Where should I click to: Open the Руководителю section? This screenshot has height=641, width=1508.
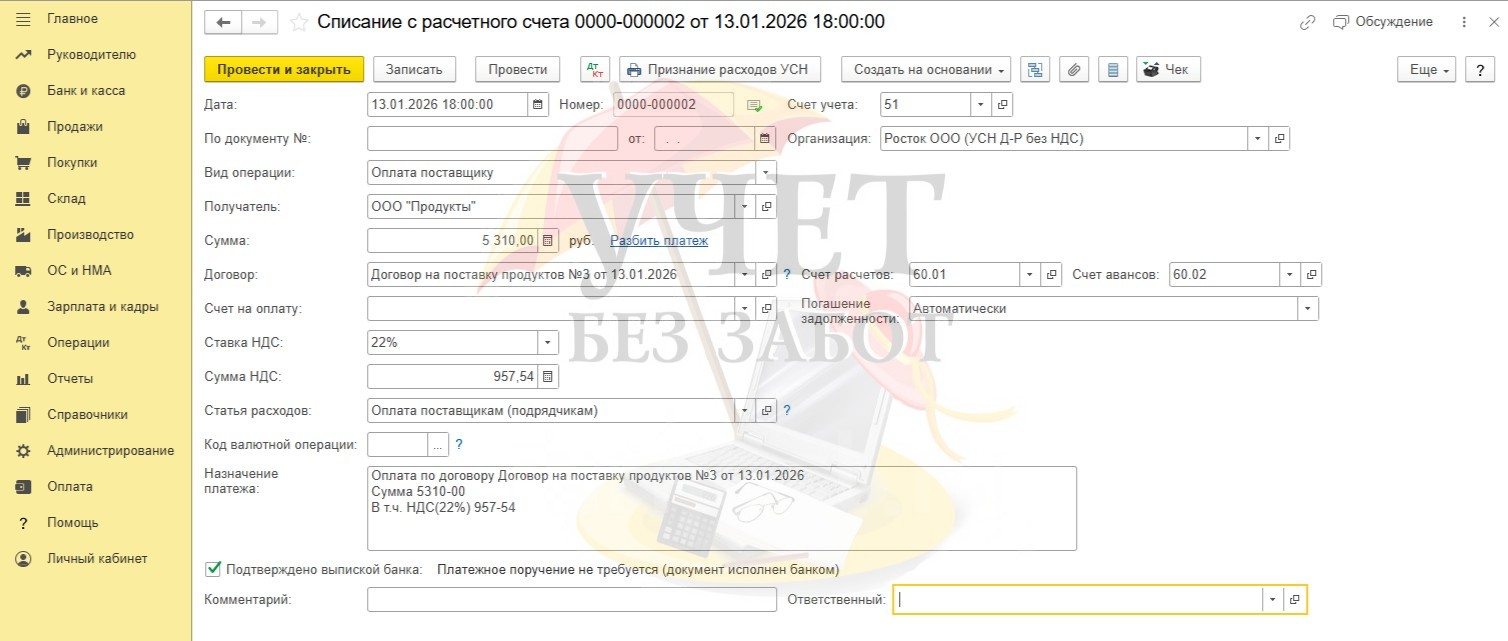click(x=91, y=55)
